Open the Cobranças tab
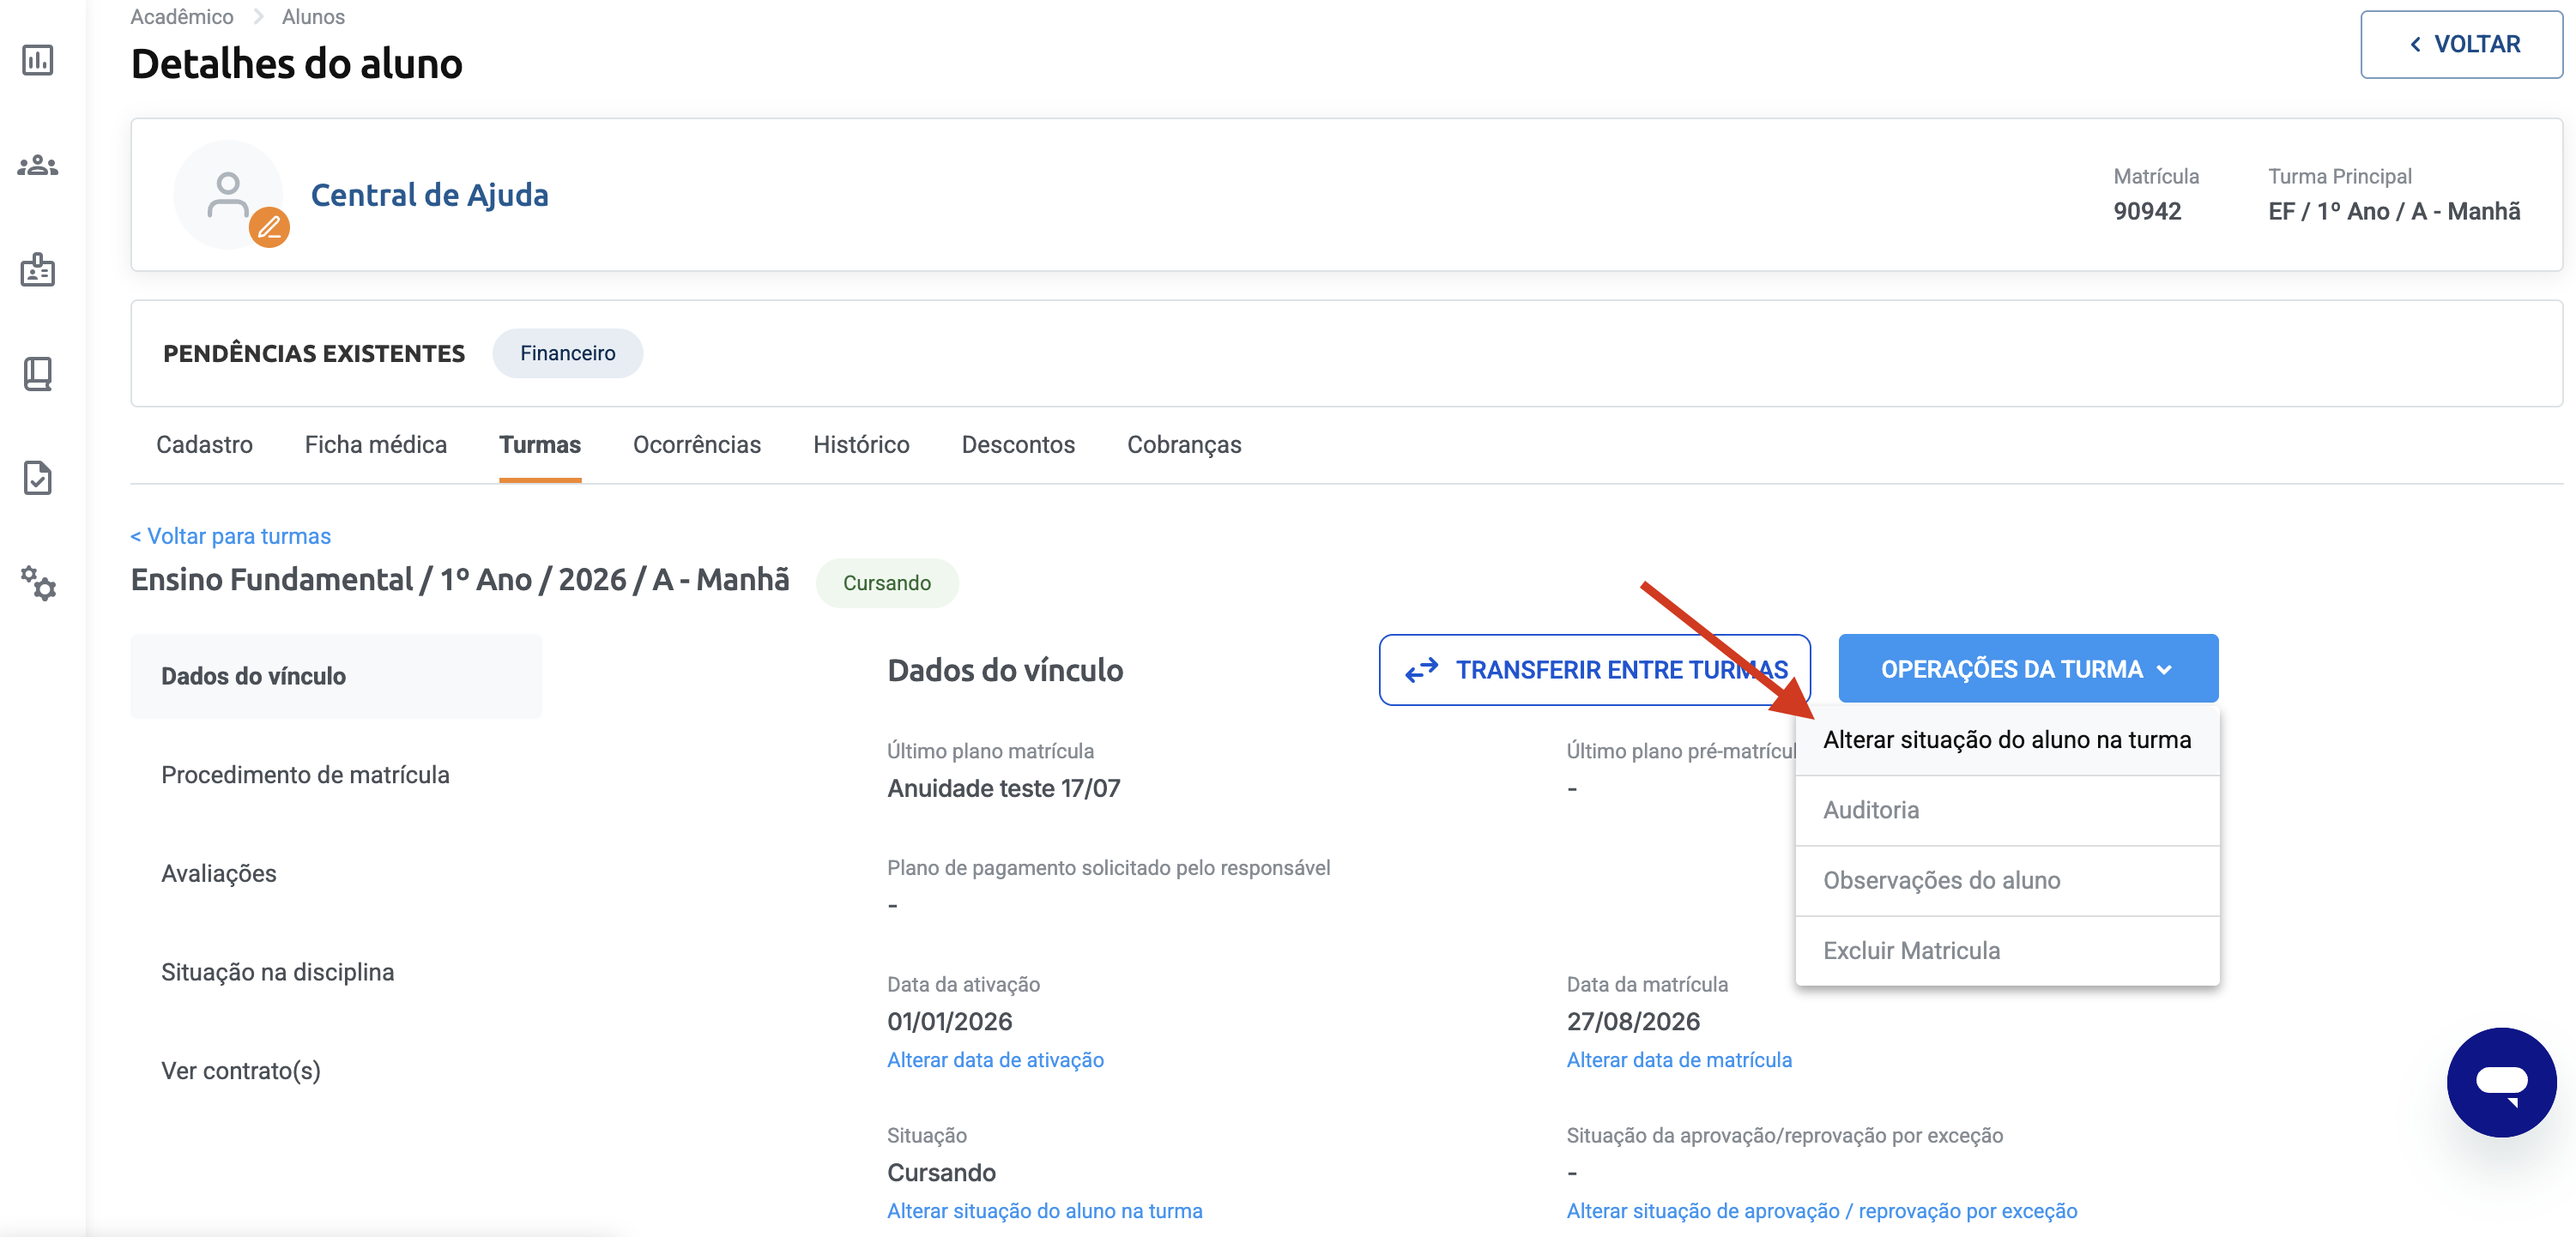 point(1184,445)
